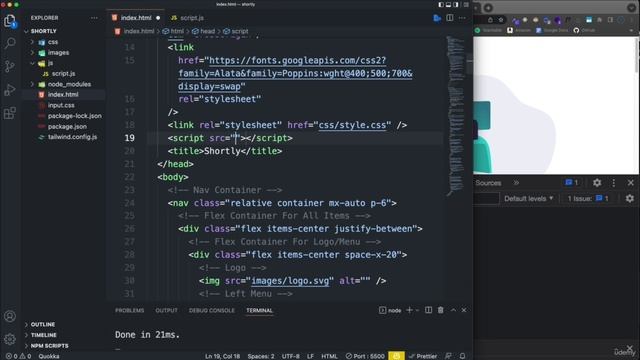Image resolution: width=640 pixels, height=360 pixels.
Task: Close the terminal panel
Action: tap(464, 310)
